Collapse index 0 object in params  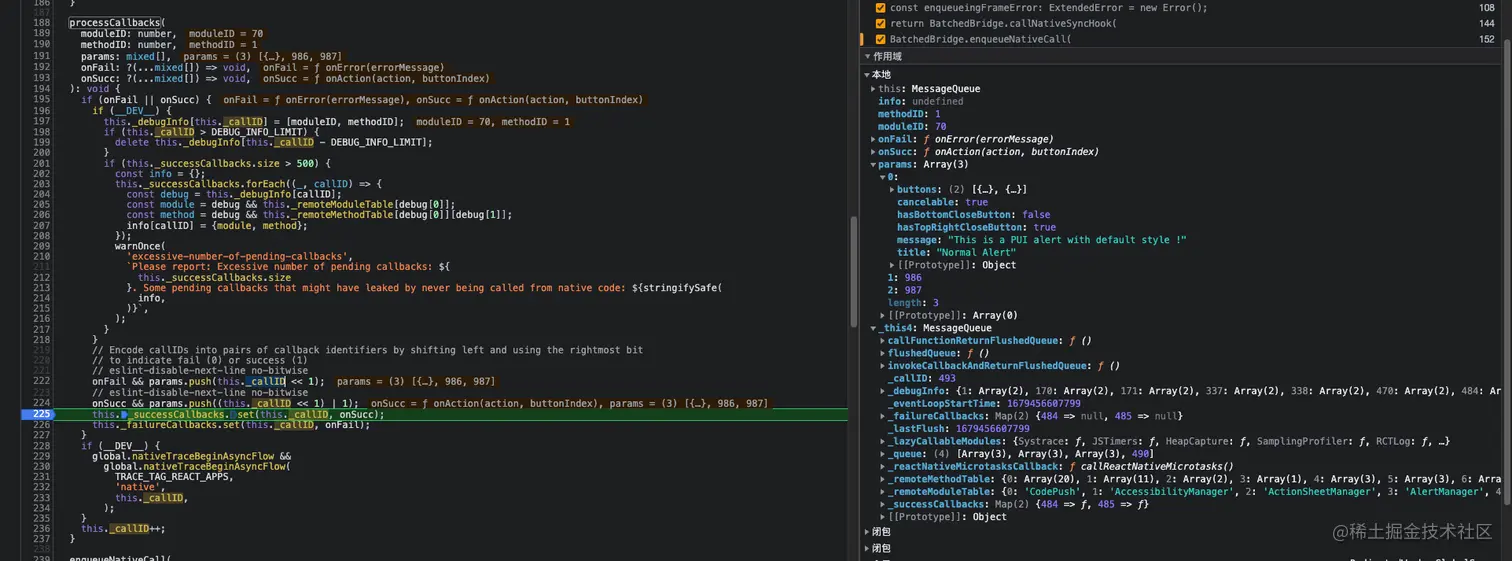(882, 177)
